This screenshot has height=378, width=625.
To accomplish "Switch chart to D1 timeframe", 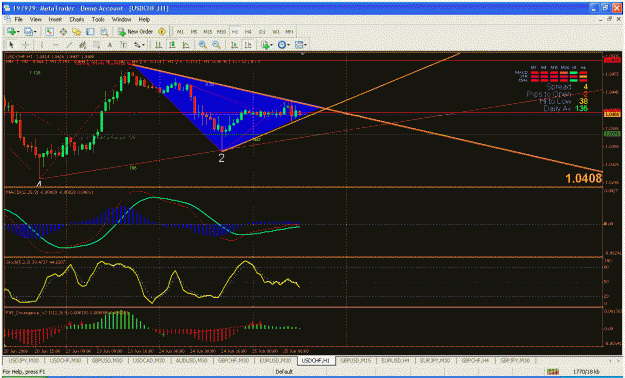I will click(262, 32).
